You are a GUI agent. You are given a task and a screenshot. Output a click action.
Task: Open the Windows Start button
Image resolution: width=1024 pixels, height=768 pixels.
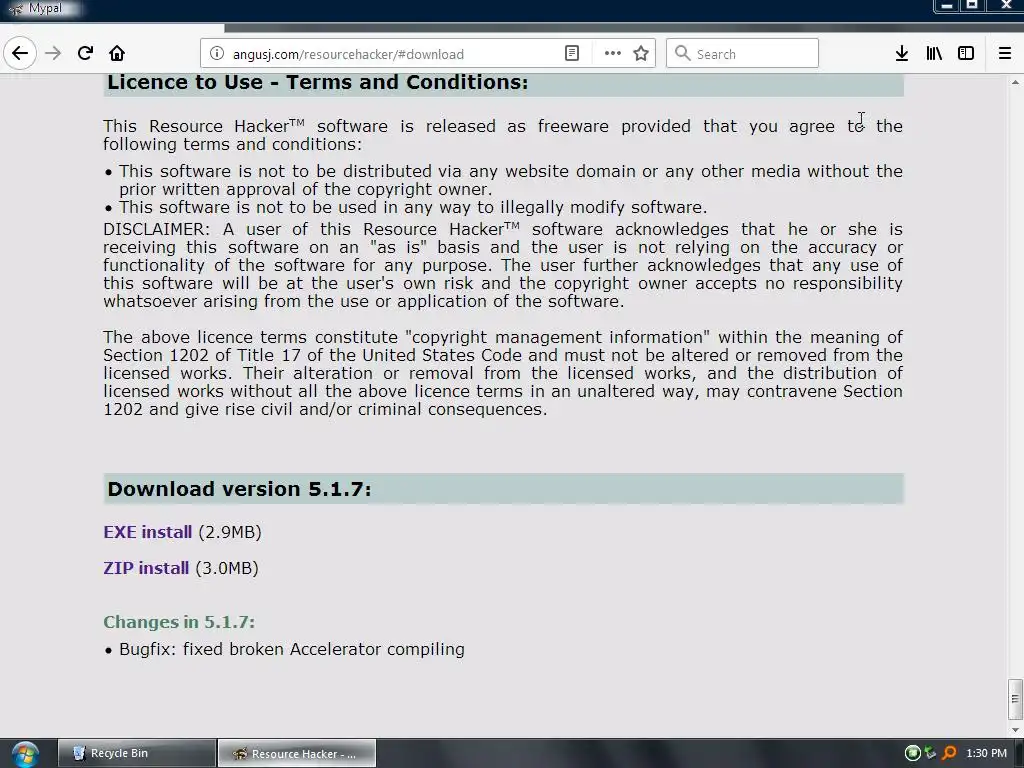pos(25,754)
